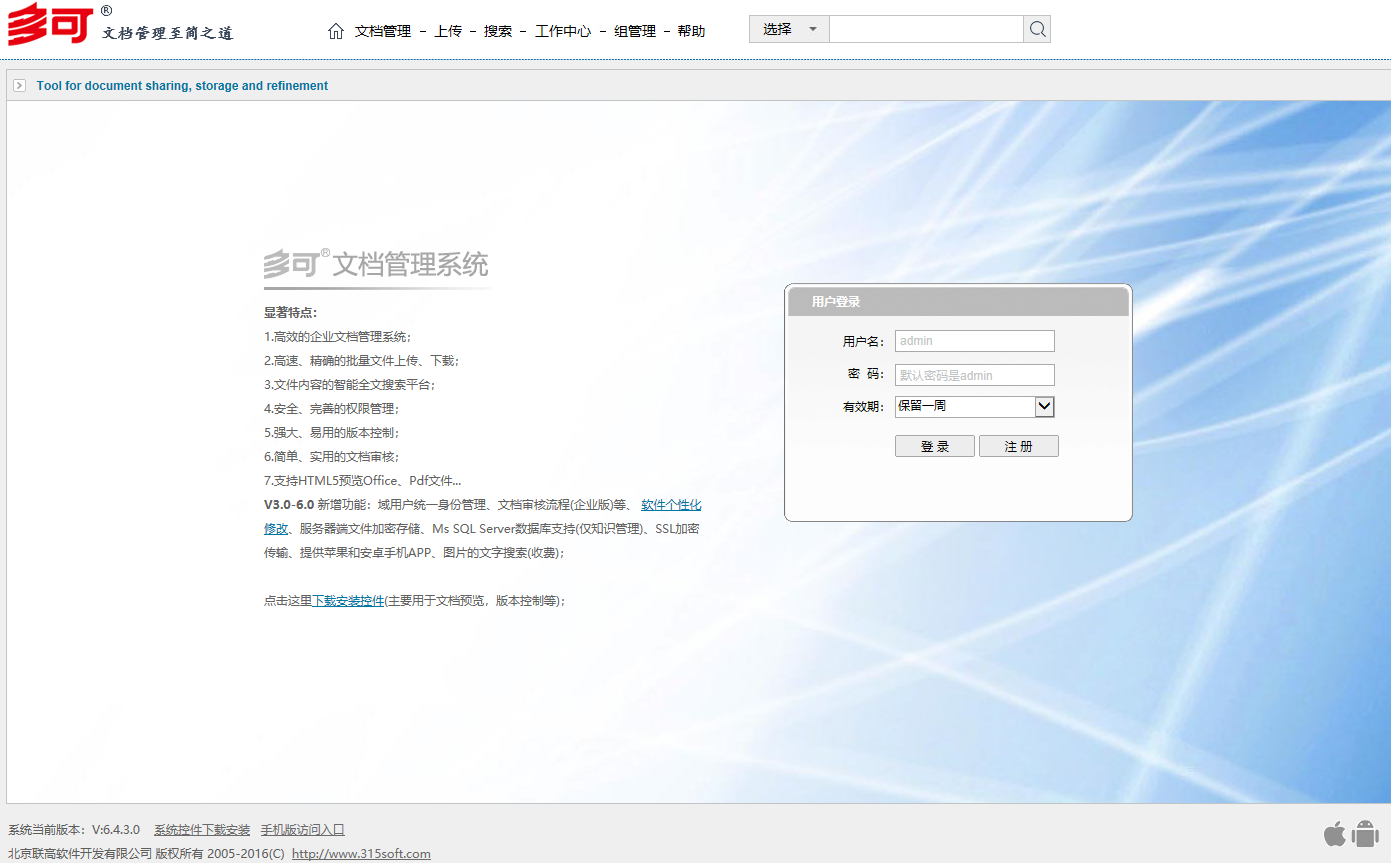1391x863 pixels.
Task: Click feature line 7.支持HTML5预览Office
Action: (362, 481)
